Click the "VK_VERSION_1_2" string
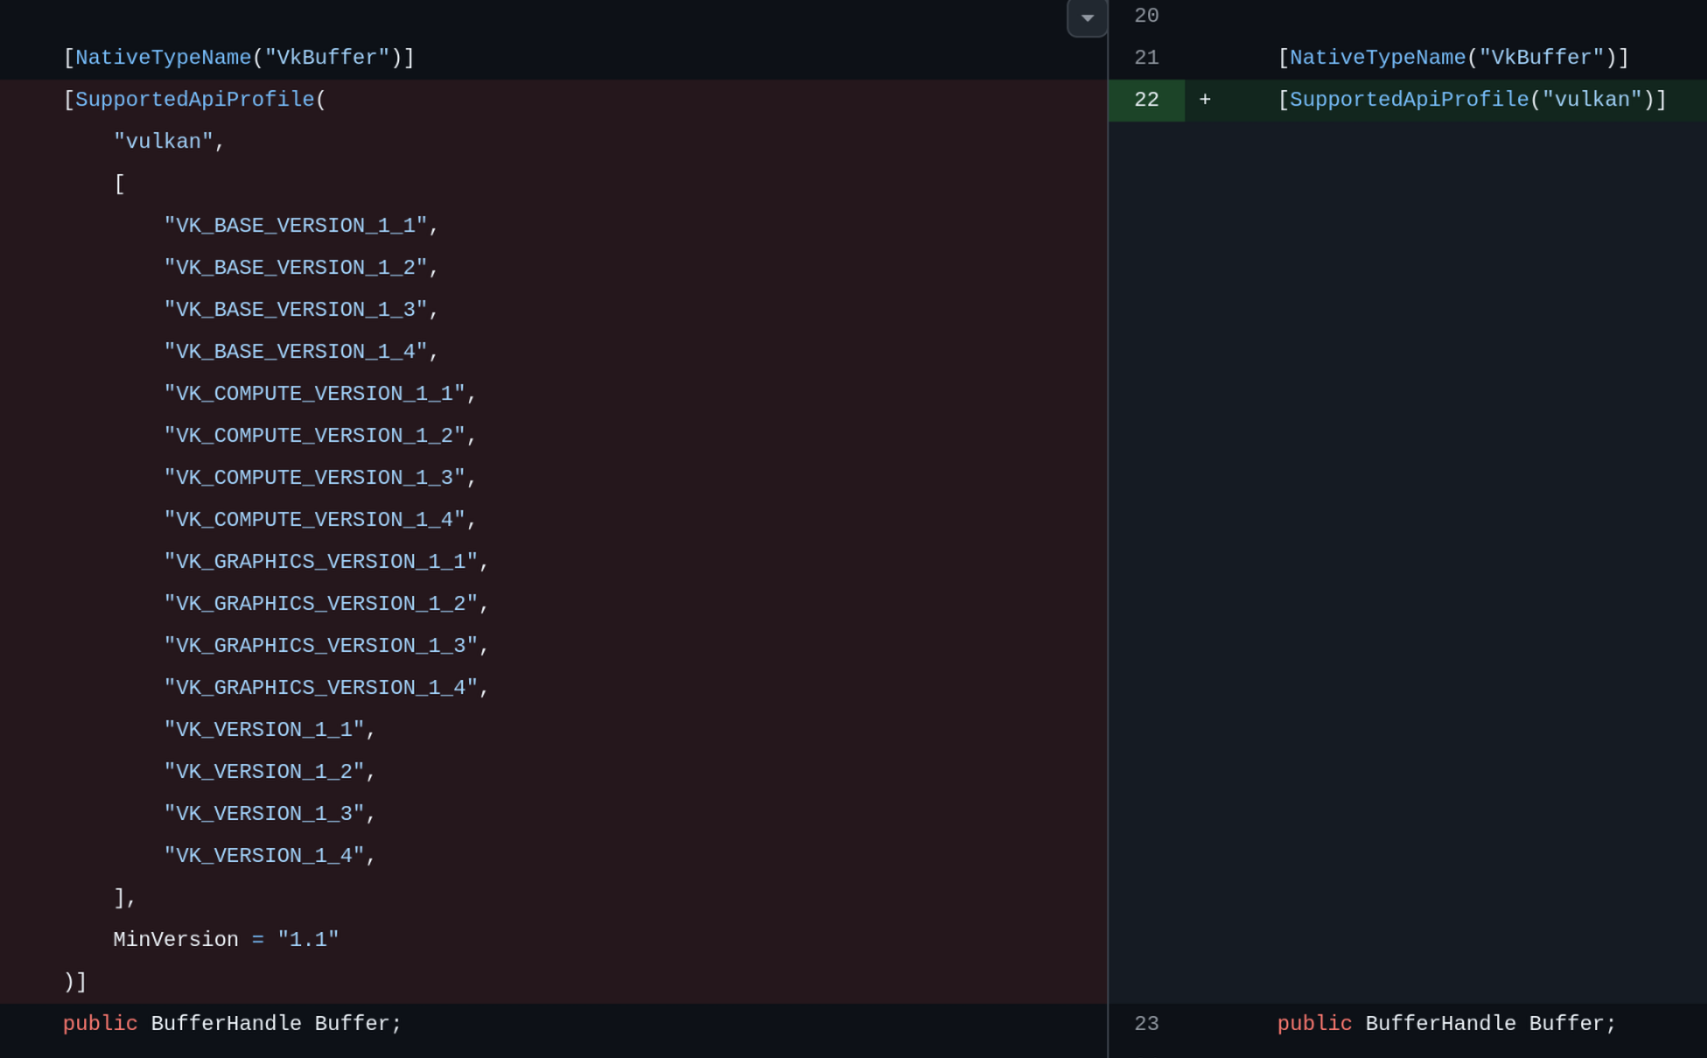Viewport: 1707px width, 1058px height. [x=264, y=772]
